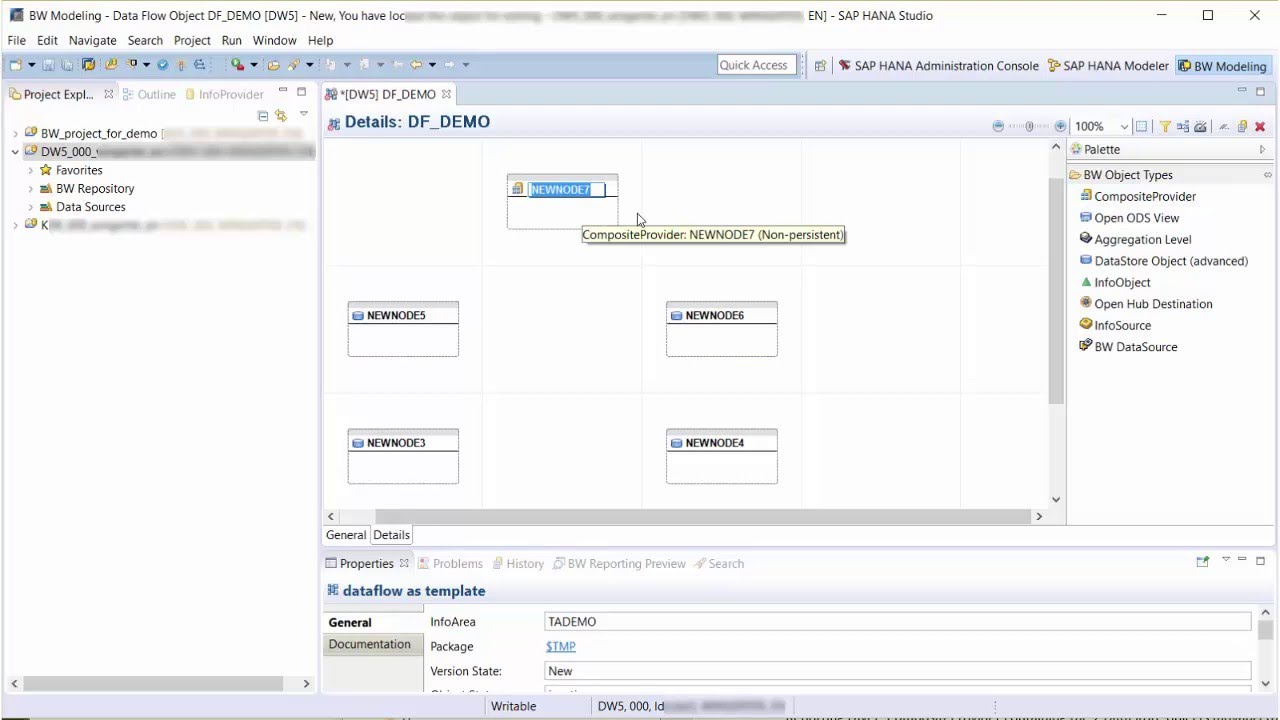This screenshot has width=1280, height=720.
Task: Select Open Hub Destination palette item
Action: (1146, 304)
